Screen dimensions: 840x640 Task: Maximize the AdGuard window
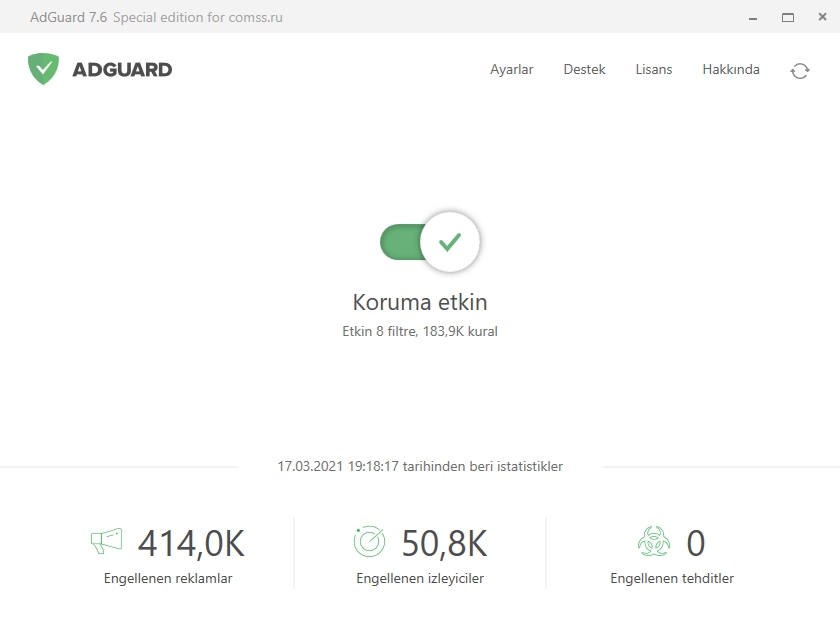(788, 18)
